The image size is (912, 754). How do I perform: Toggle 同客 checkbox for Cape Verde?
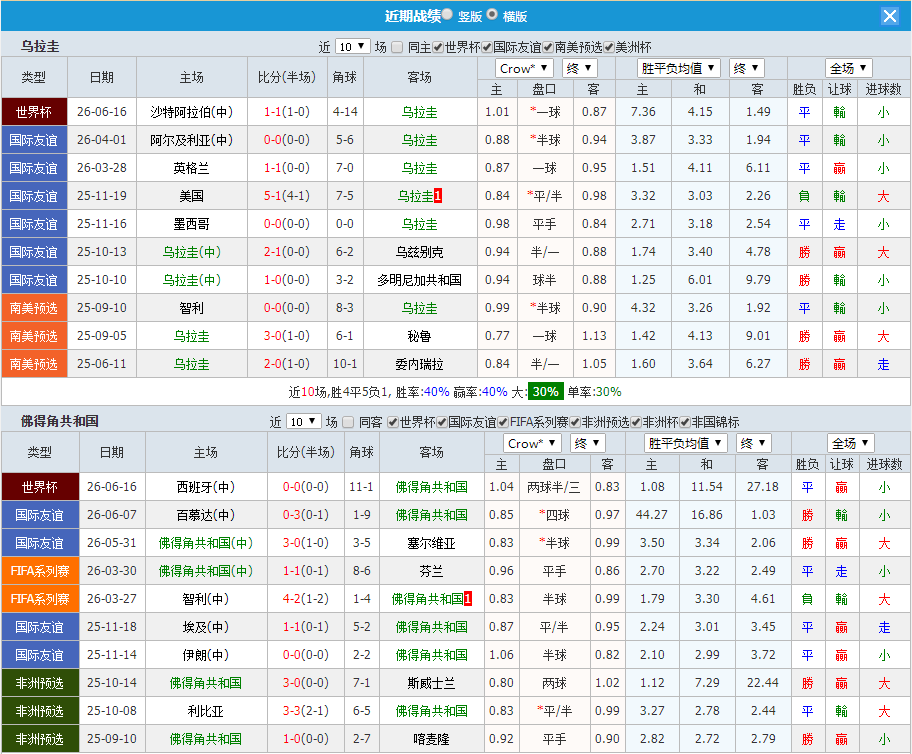[348, 422]
